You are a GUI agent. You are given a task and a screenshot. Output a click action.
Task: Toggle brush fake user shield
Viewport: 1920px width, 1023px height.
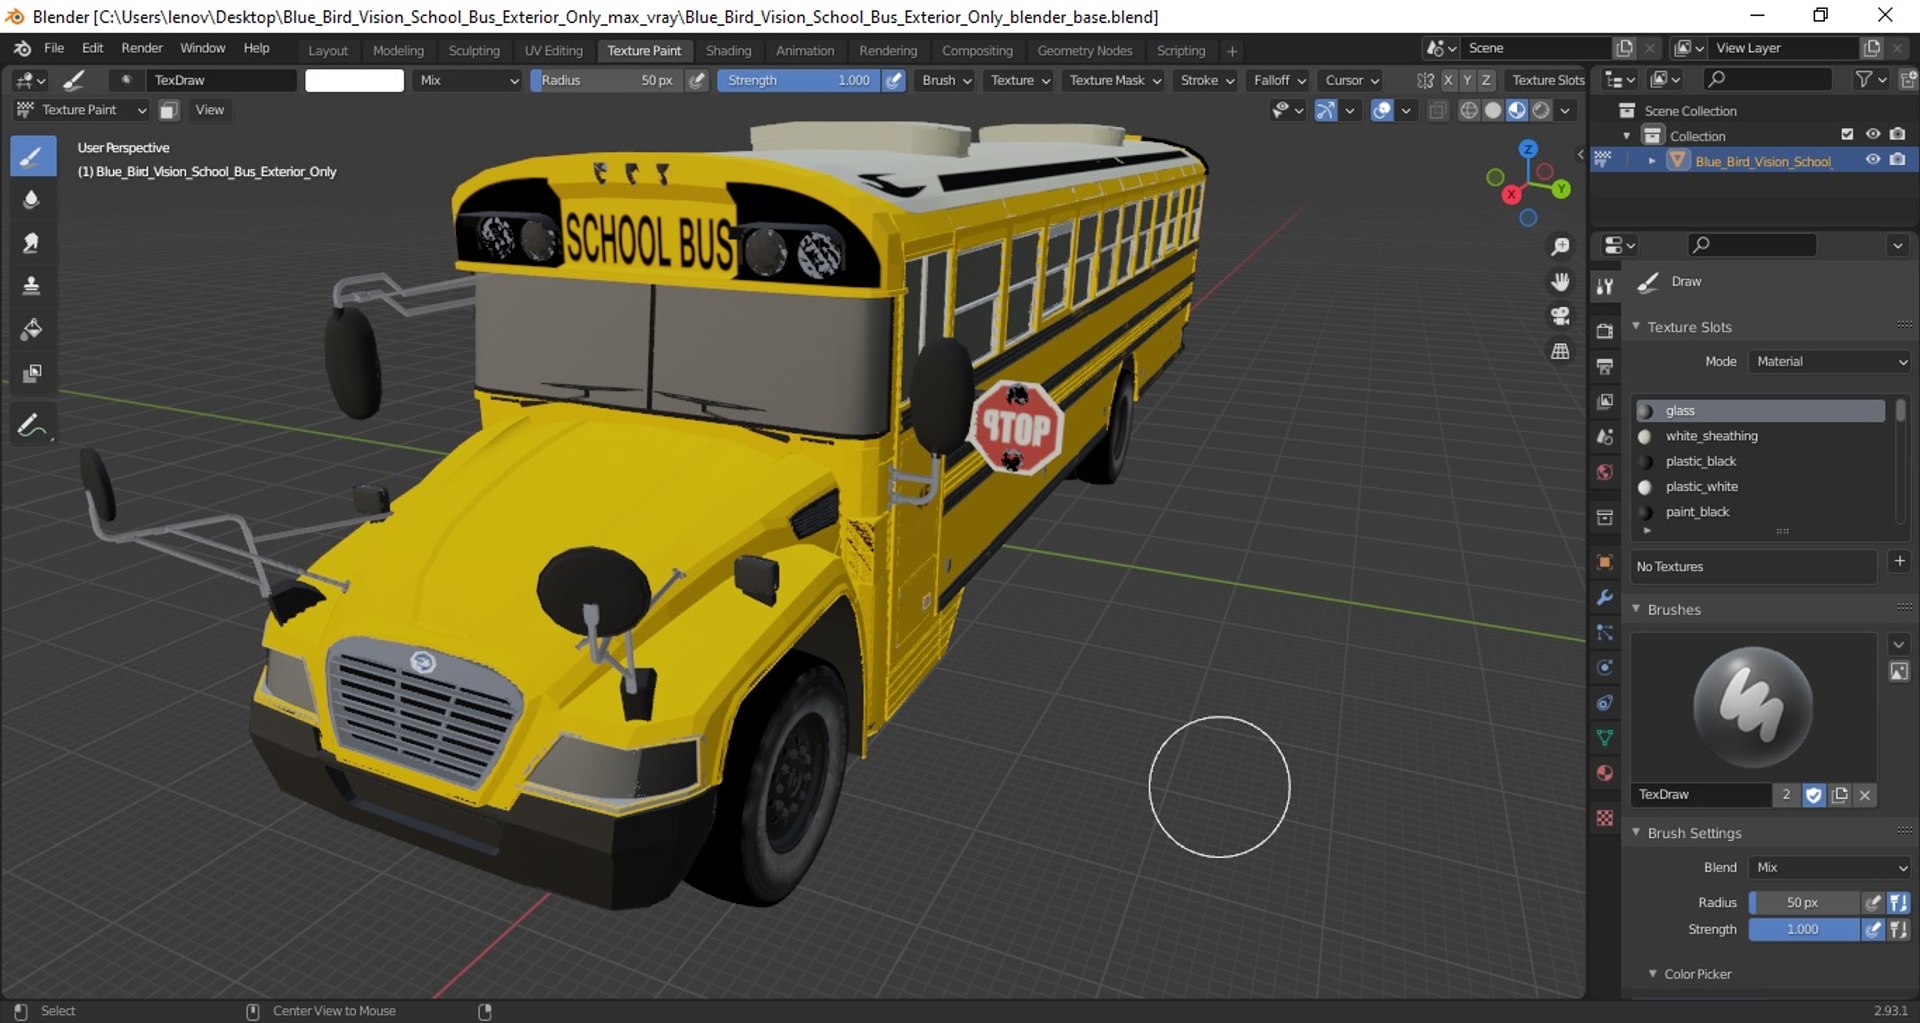click(1814, 795)
